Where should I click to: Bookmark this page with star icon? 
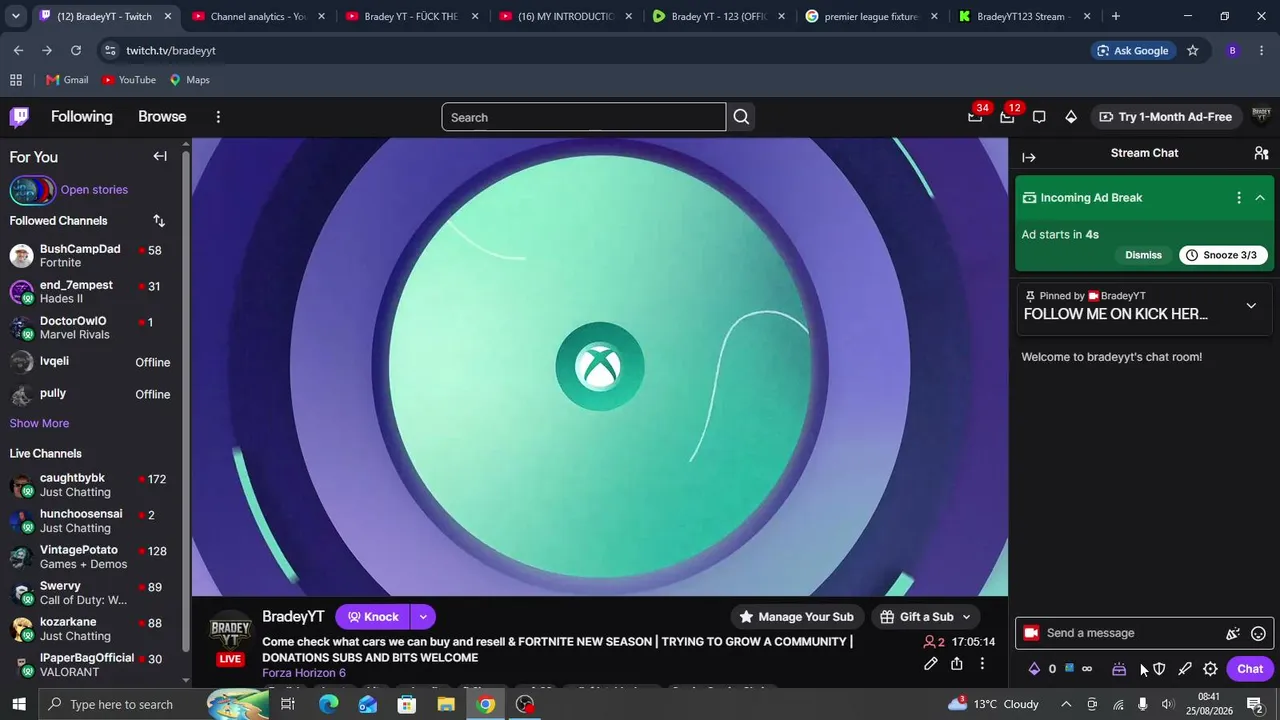tap(1192, 50)
